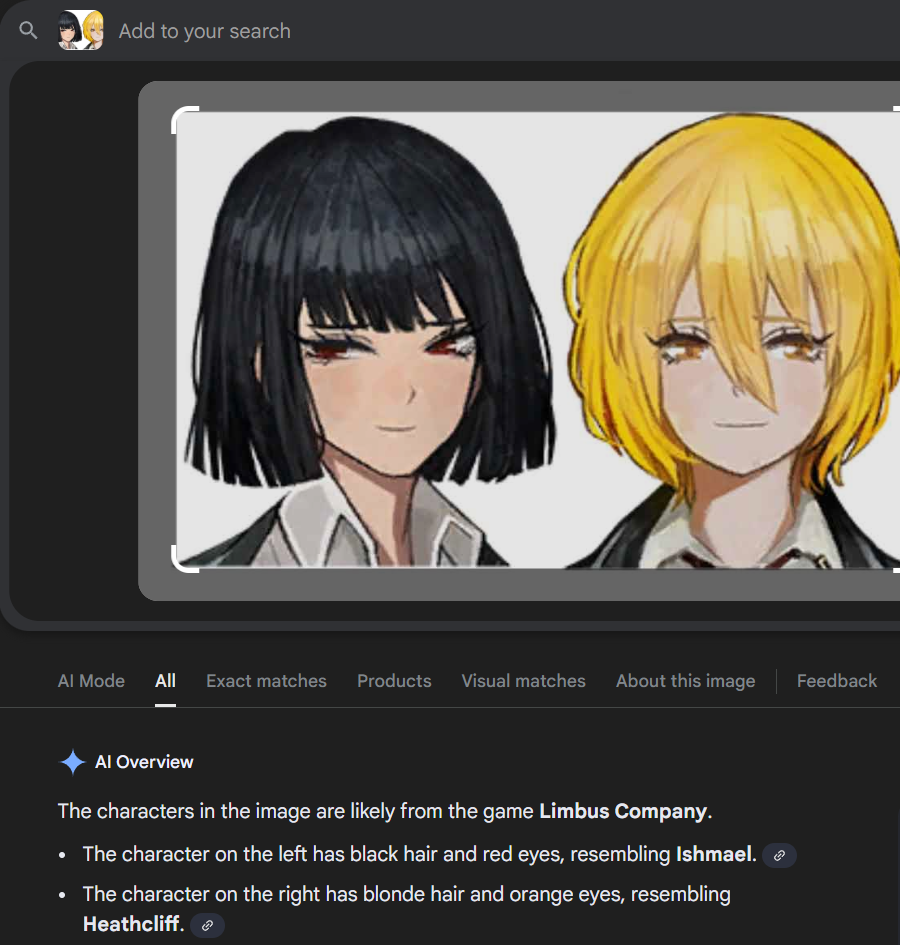This screenshot has height=945, width=900.
Task: Click the AI Overview sparkle icon
Action: (73, 762)
